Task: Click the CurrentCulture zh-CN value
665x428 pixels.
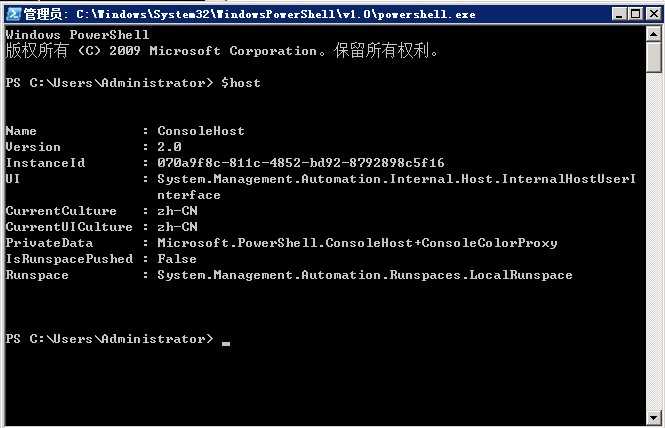Action: (x=177, y=211)
